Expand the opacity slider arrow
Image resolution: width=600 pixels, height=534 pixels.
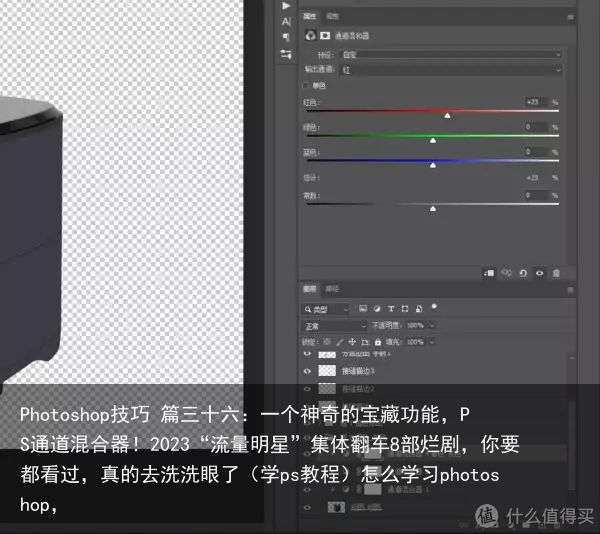tap(432, 325)
